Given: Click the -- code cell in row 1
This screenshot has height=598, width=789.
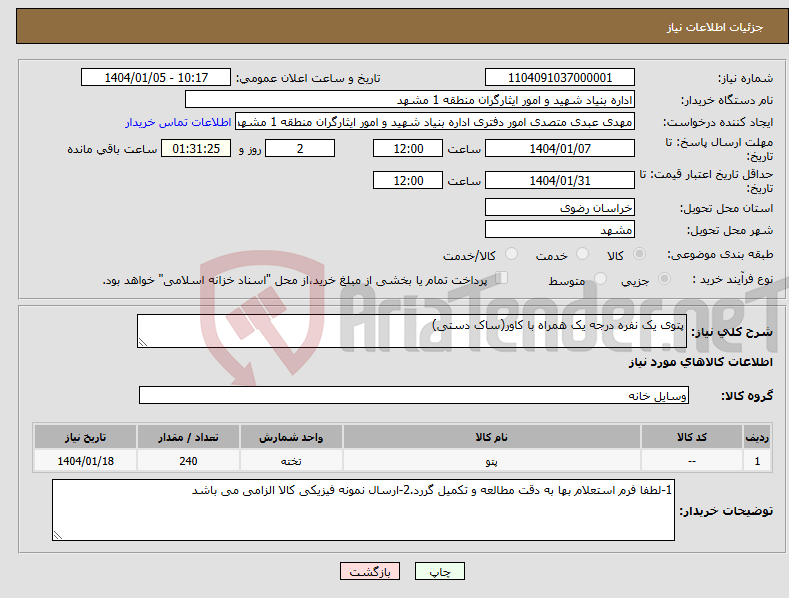Looking at the screenshot, I should pyautogui.click(x=692, y=461).
